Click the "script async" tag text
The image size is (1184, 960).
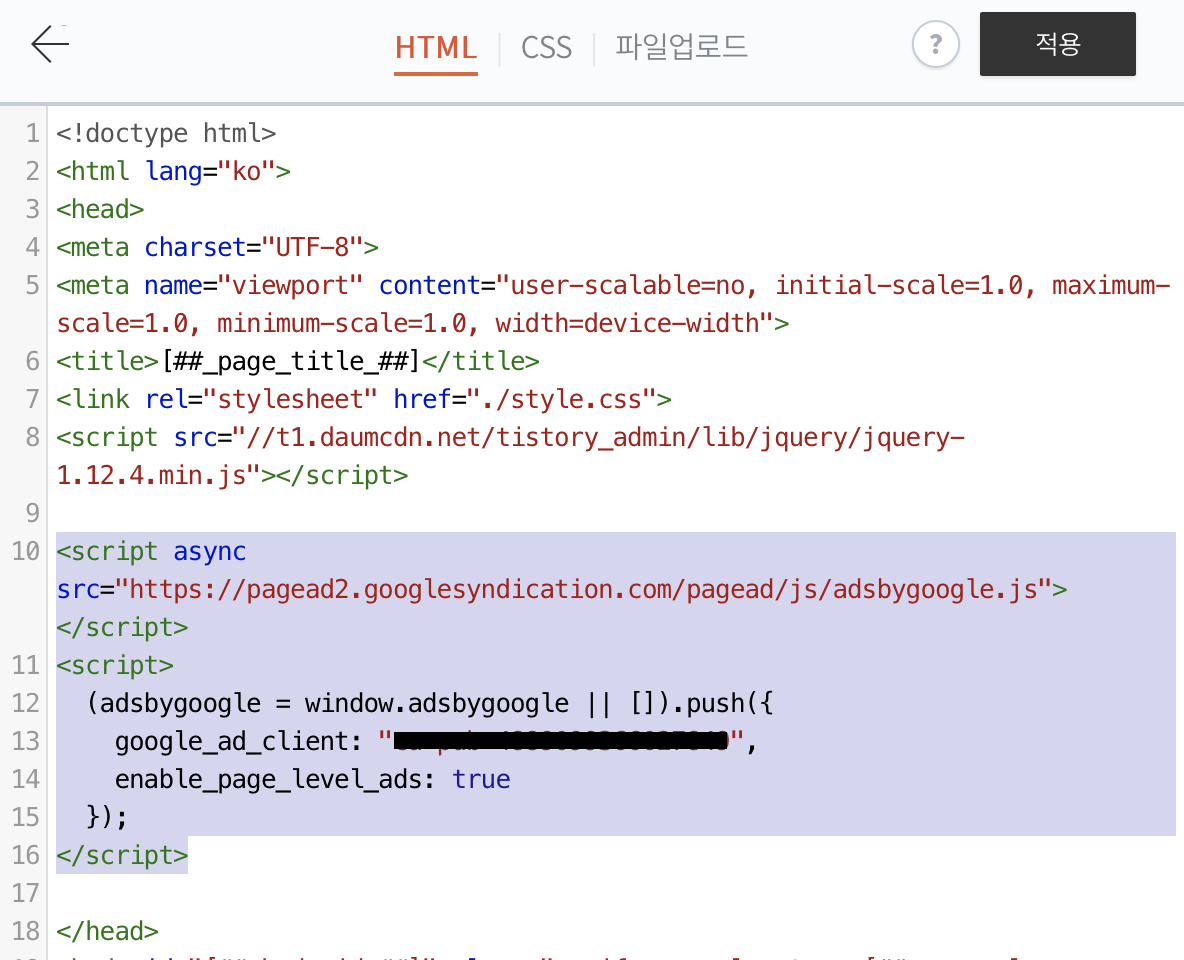tap(151, 551)
